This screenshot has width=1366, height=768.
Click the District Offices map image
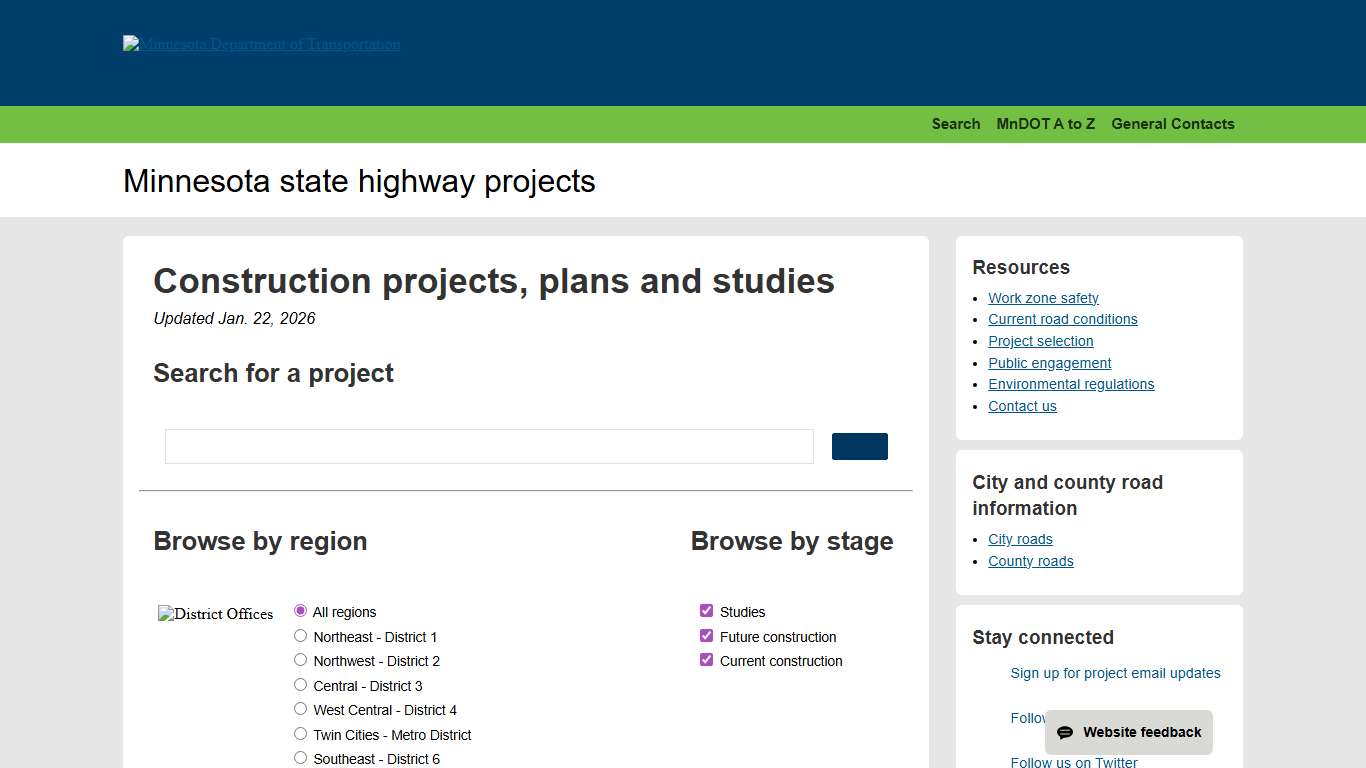(x=215, y=614)
